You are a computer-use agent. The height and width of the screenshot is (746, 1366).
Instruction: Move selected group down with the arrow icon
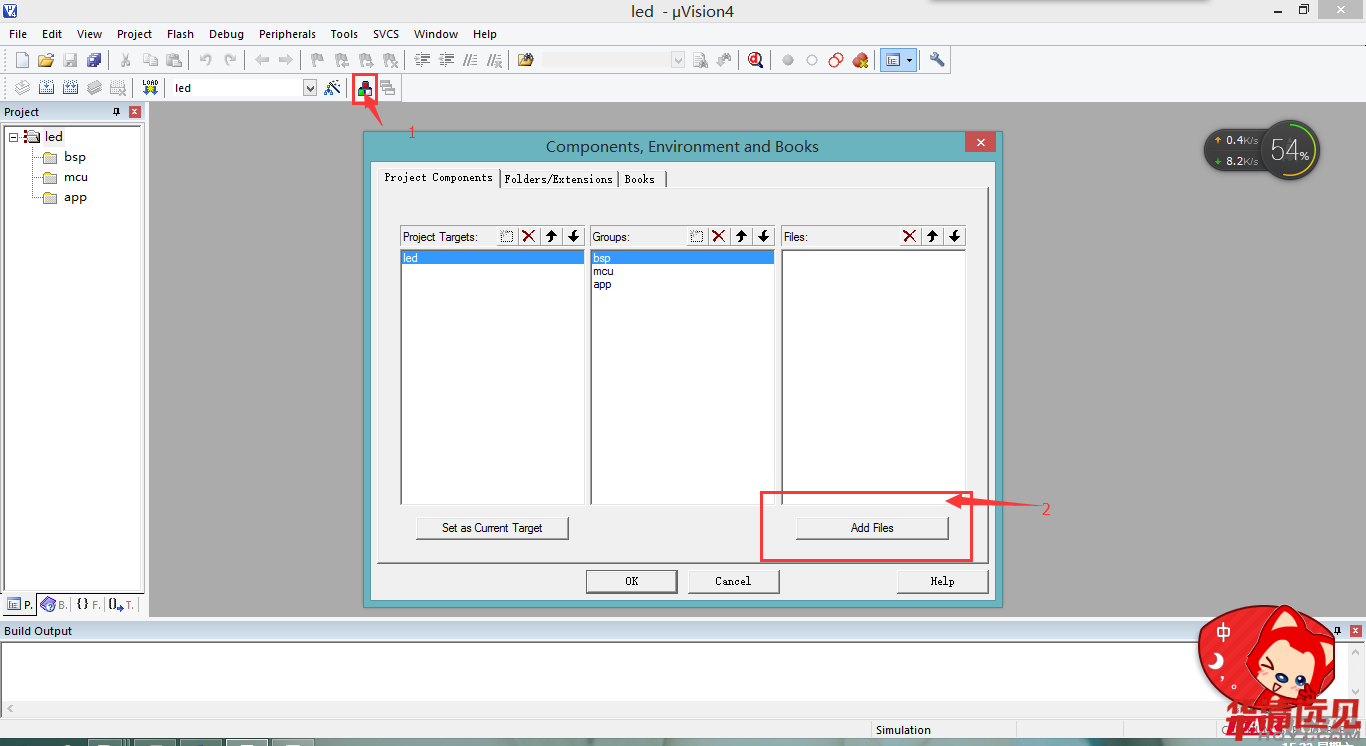pos(764,237)
